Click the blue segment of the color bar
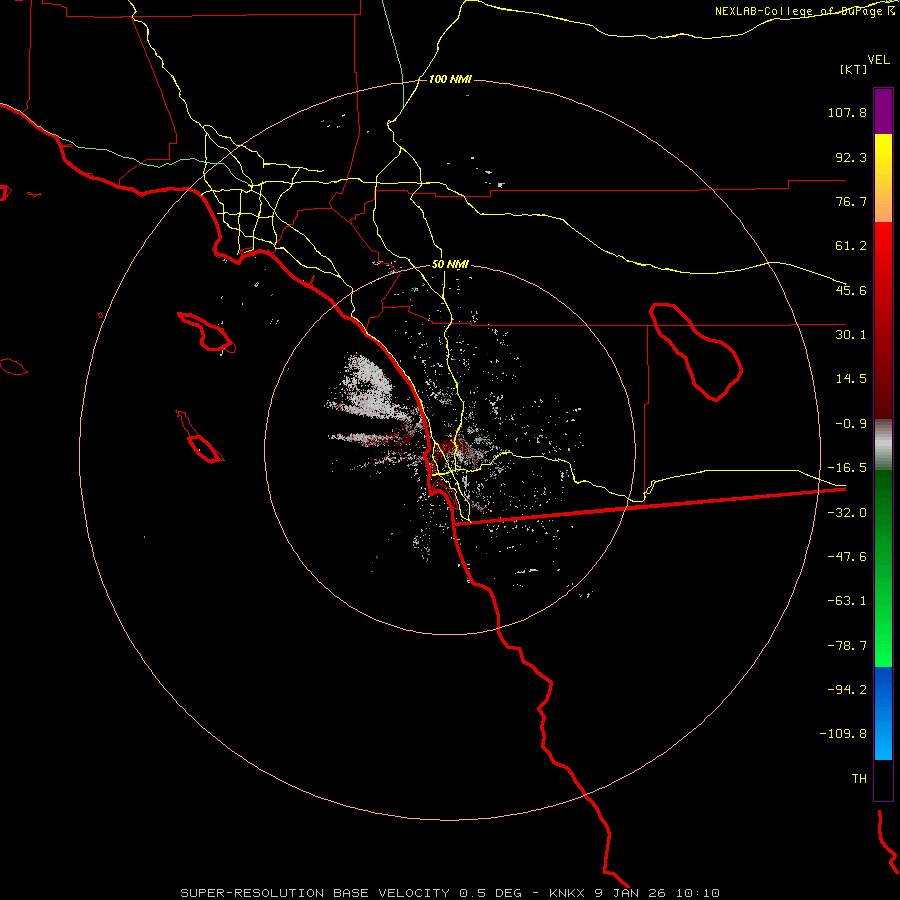 click(883, 713)
